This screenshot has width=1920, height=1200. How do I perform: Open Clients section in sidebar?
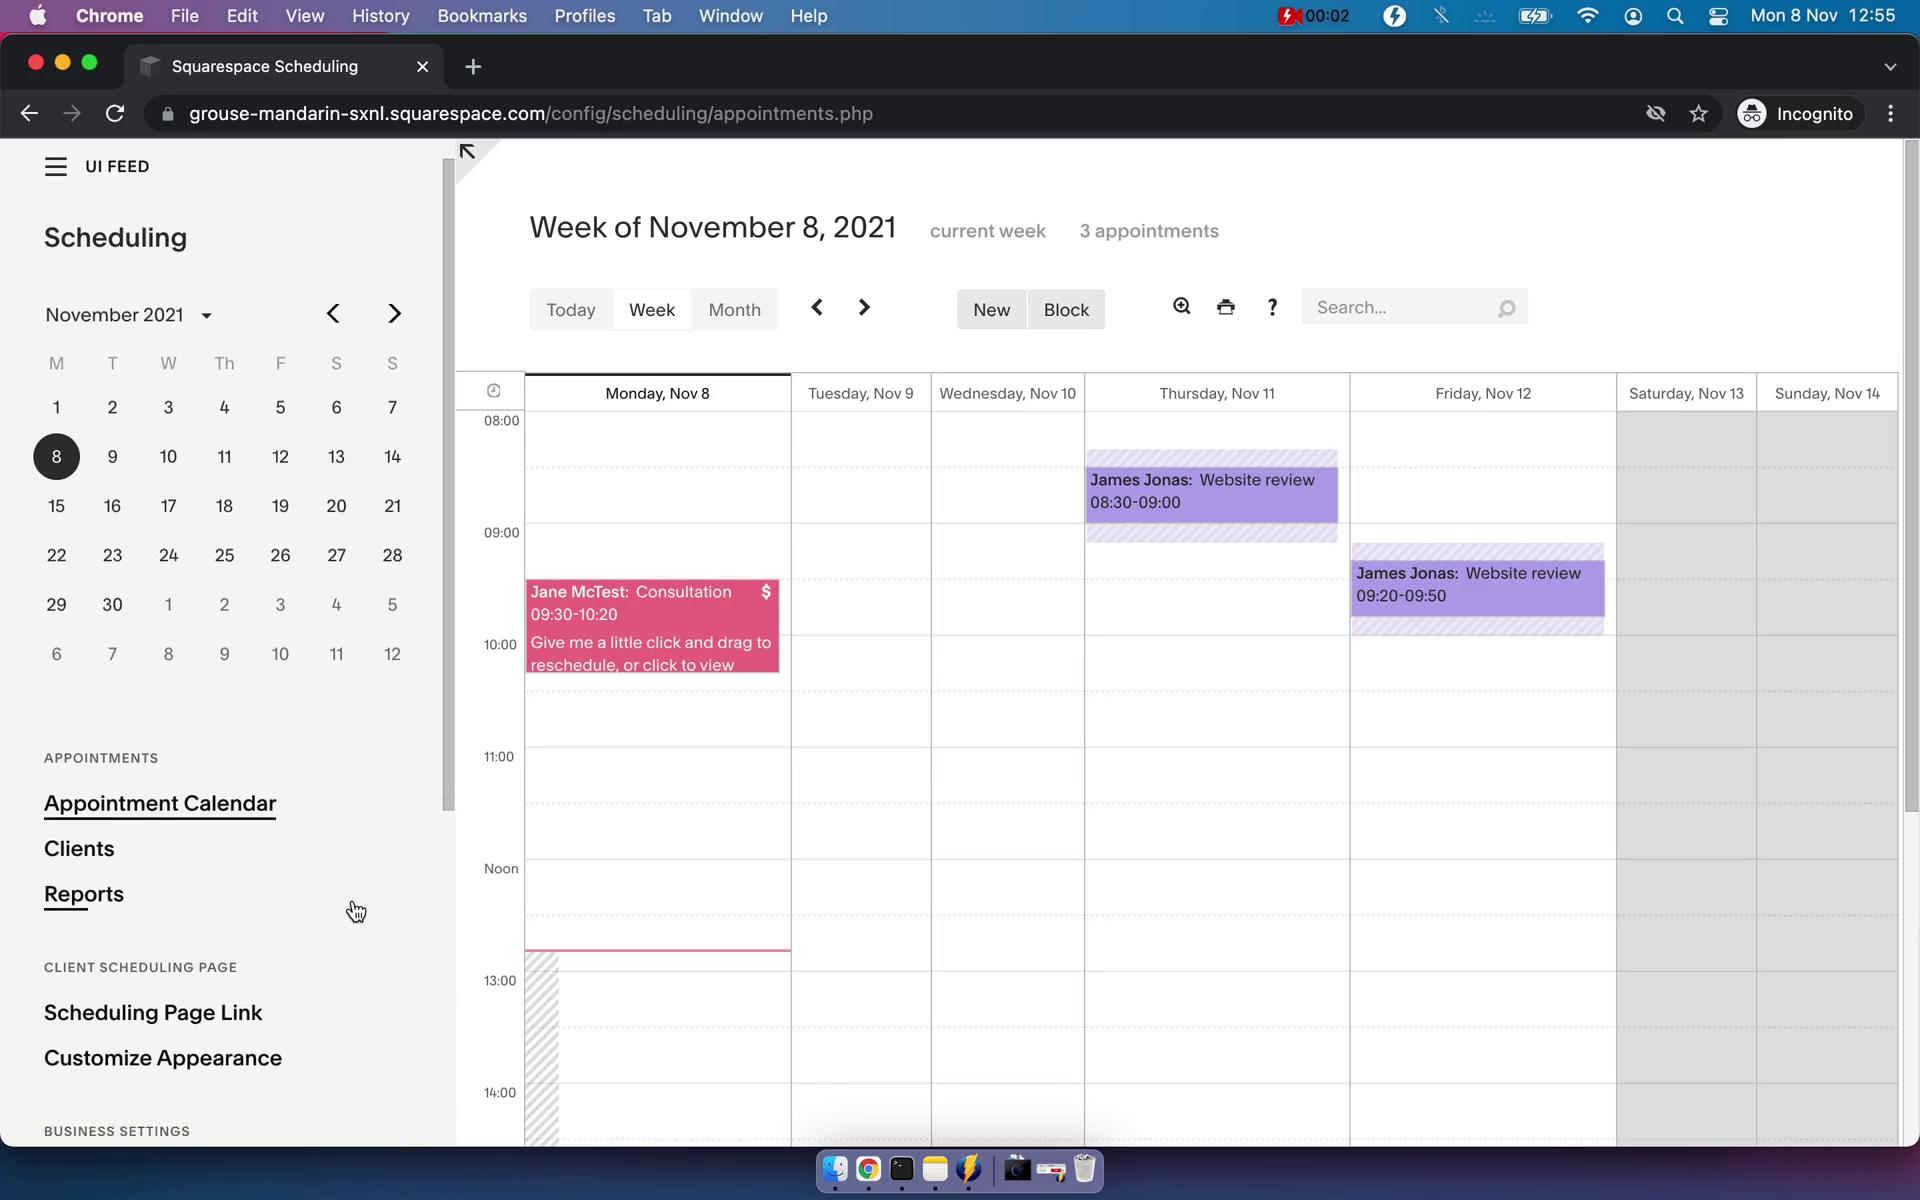click(79, 849)
